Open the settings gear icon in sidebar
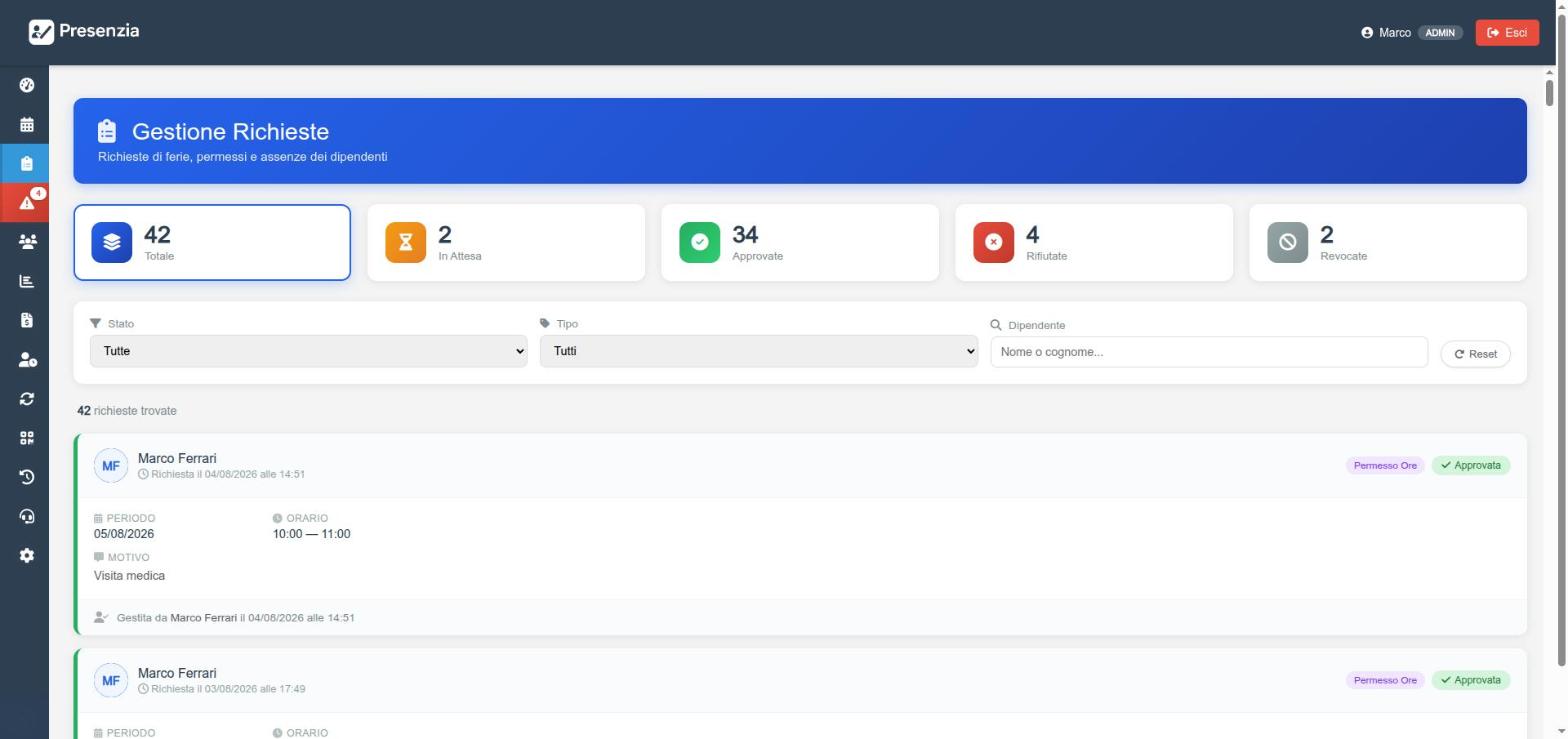The width and height of the screenshot is (1568, 739). click(27, 555)
